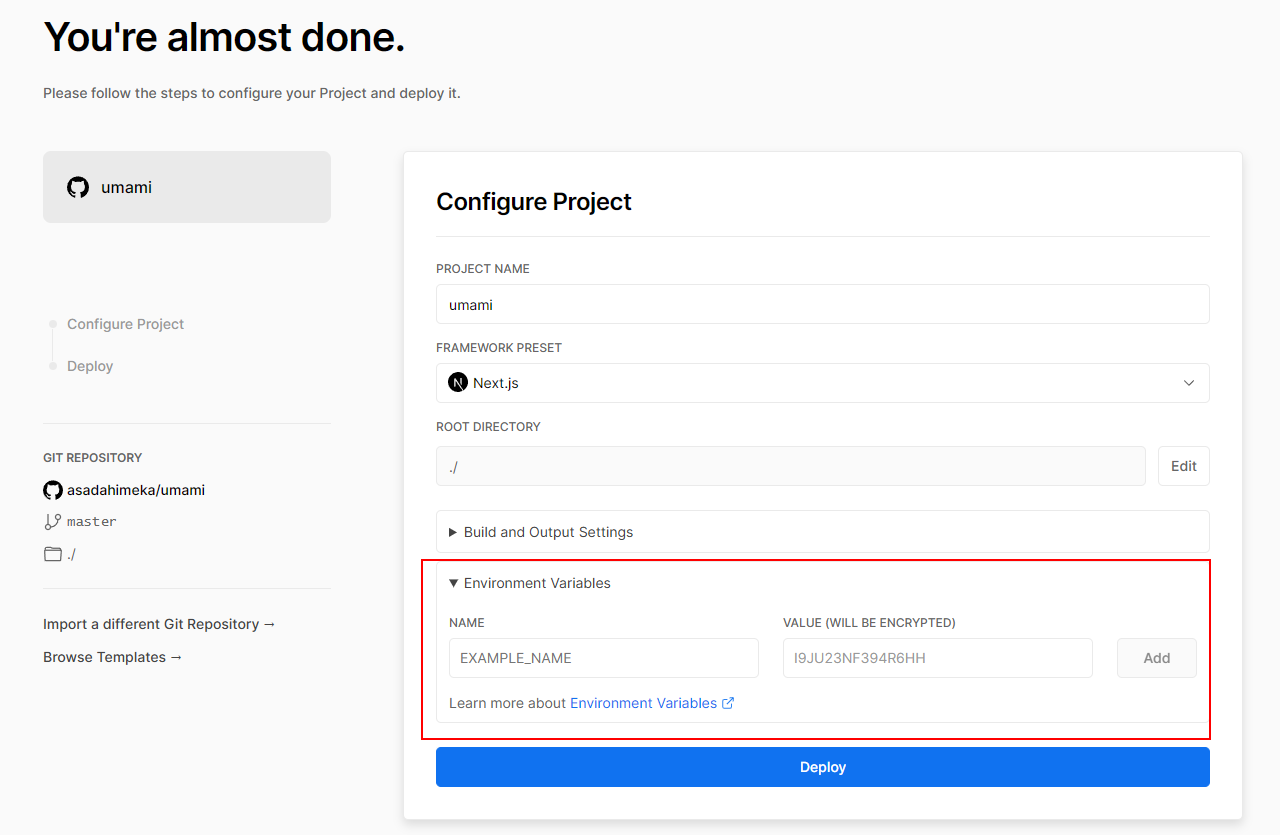Viewport: 1280px width, 835px height.
Task: Click the blue Deploy button
Action: point(822,767)
